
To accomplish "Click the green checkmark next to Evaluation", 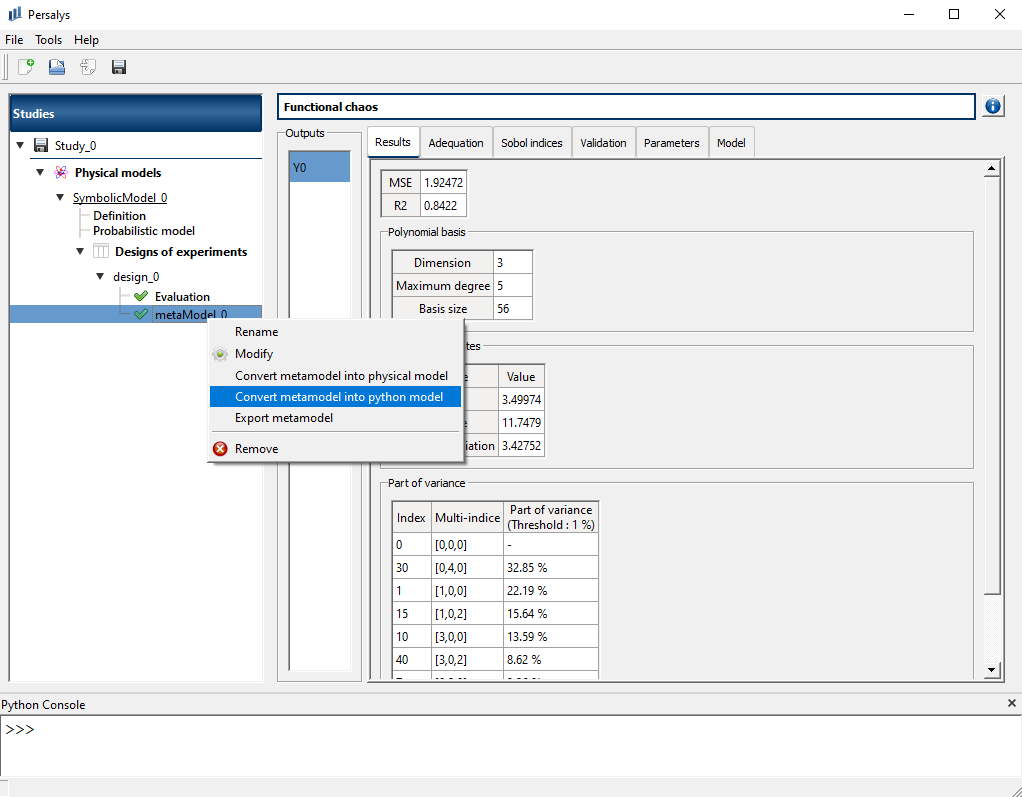I will pyautogui.click(x=139, y=296).
